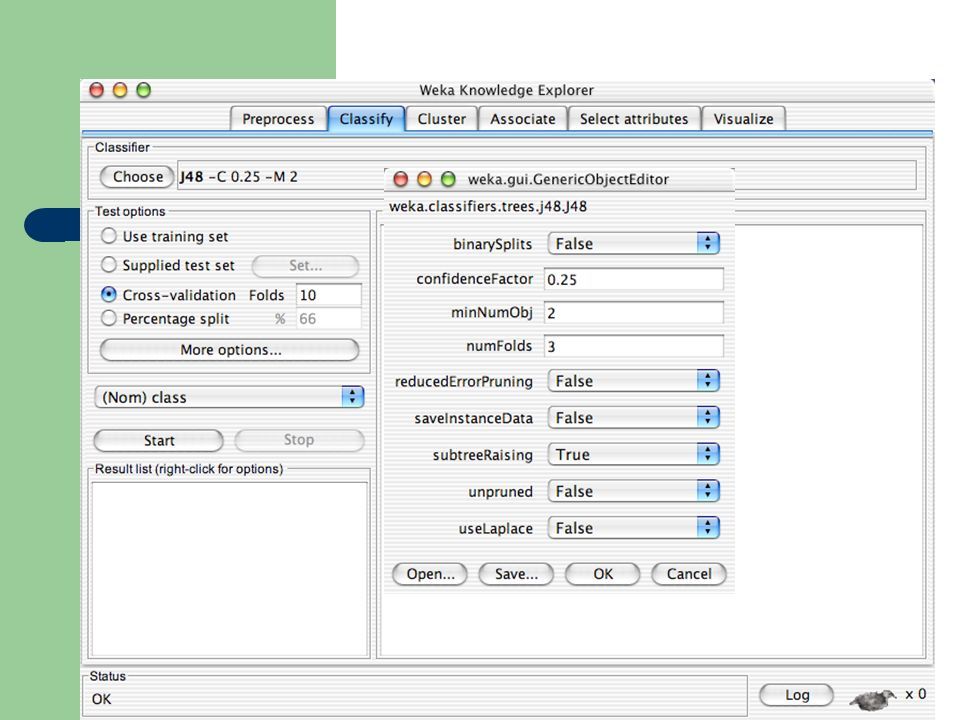Open the saveInstanceData dropdown

tap(634, 418)
